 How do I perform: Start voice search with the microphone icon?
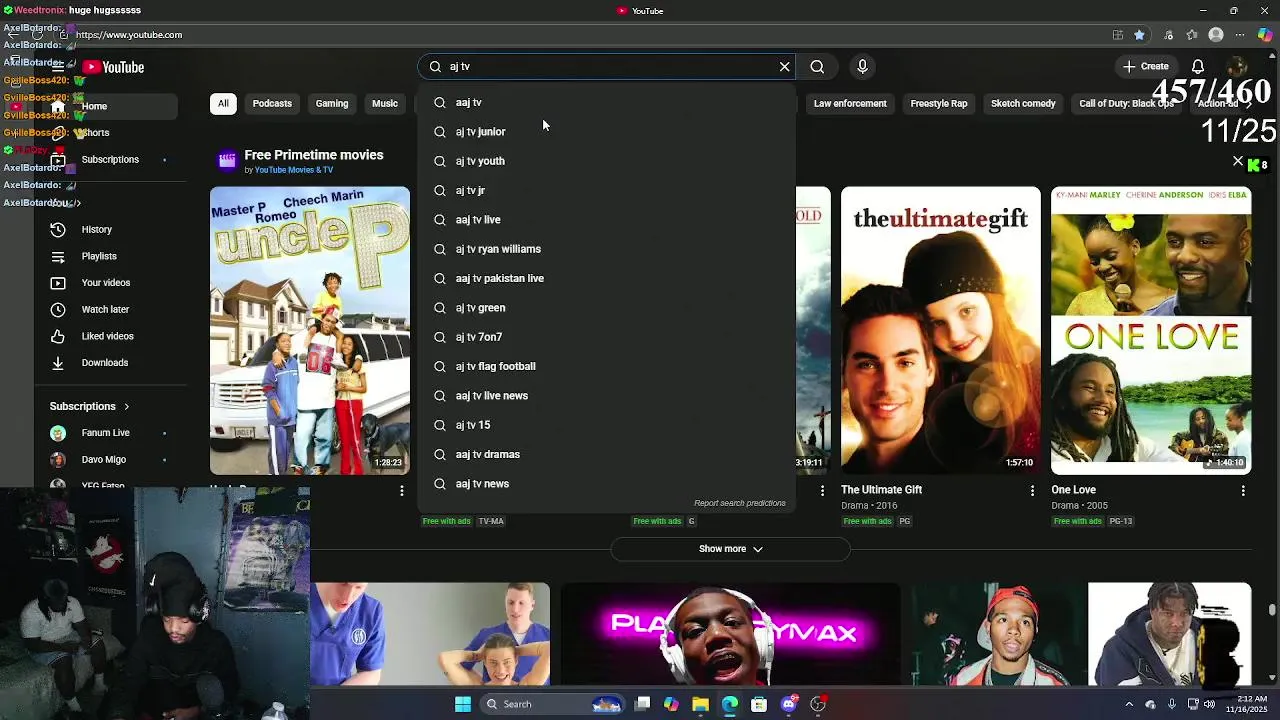tap(862, 67)
